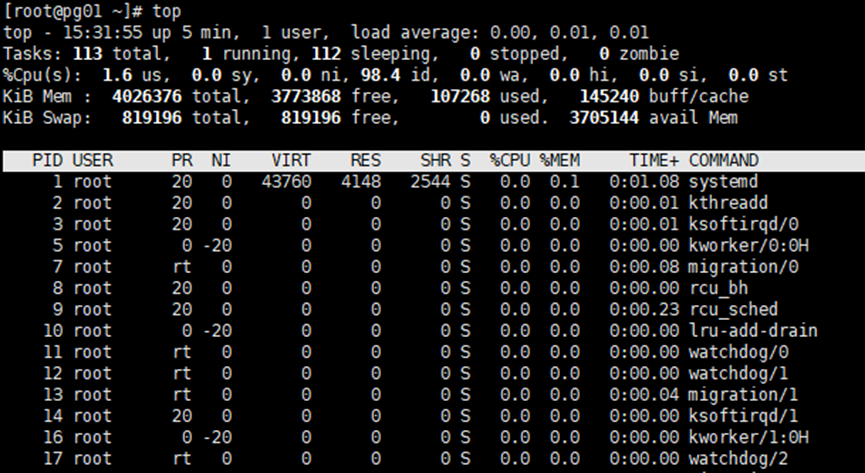Select the kworker/0:0H process name
Viewport: 865px width, 473px height.
click(x=748, y=246)
